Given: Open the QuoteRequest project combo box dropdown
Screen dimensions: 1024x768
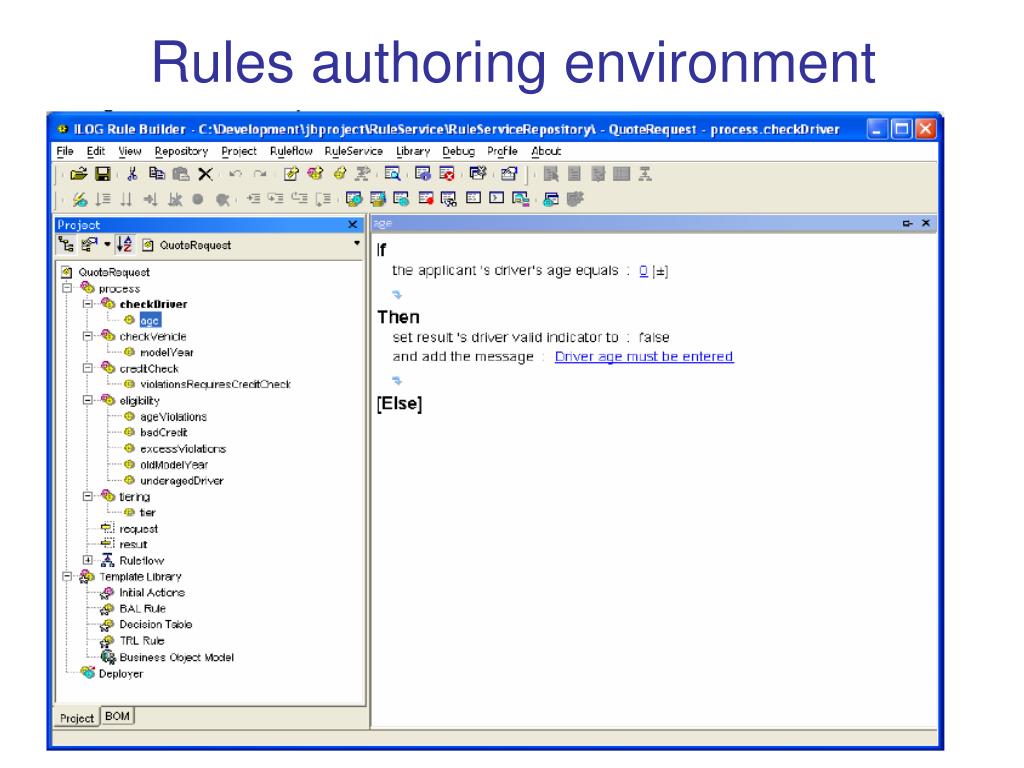Looking at the screenshot, I should point(357,244).
